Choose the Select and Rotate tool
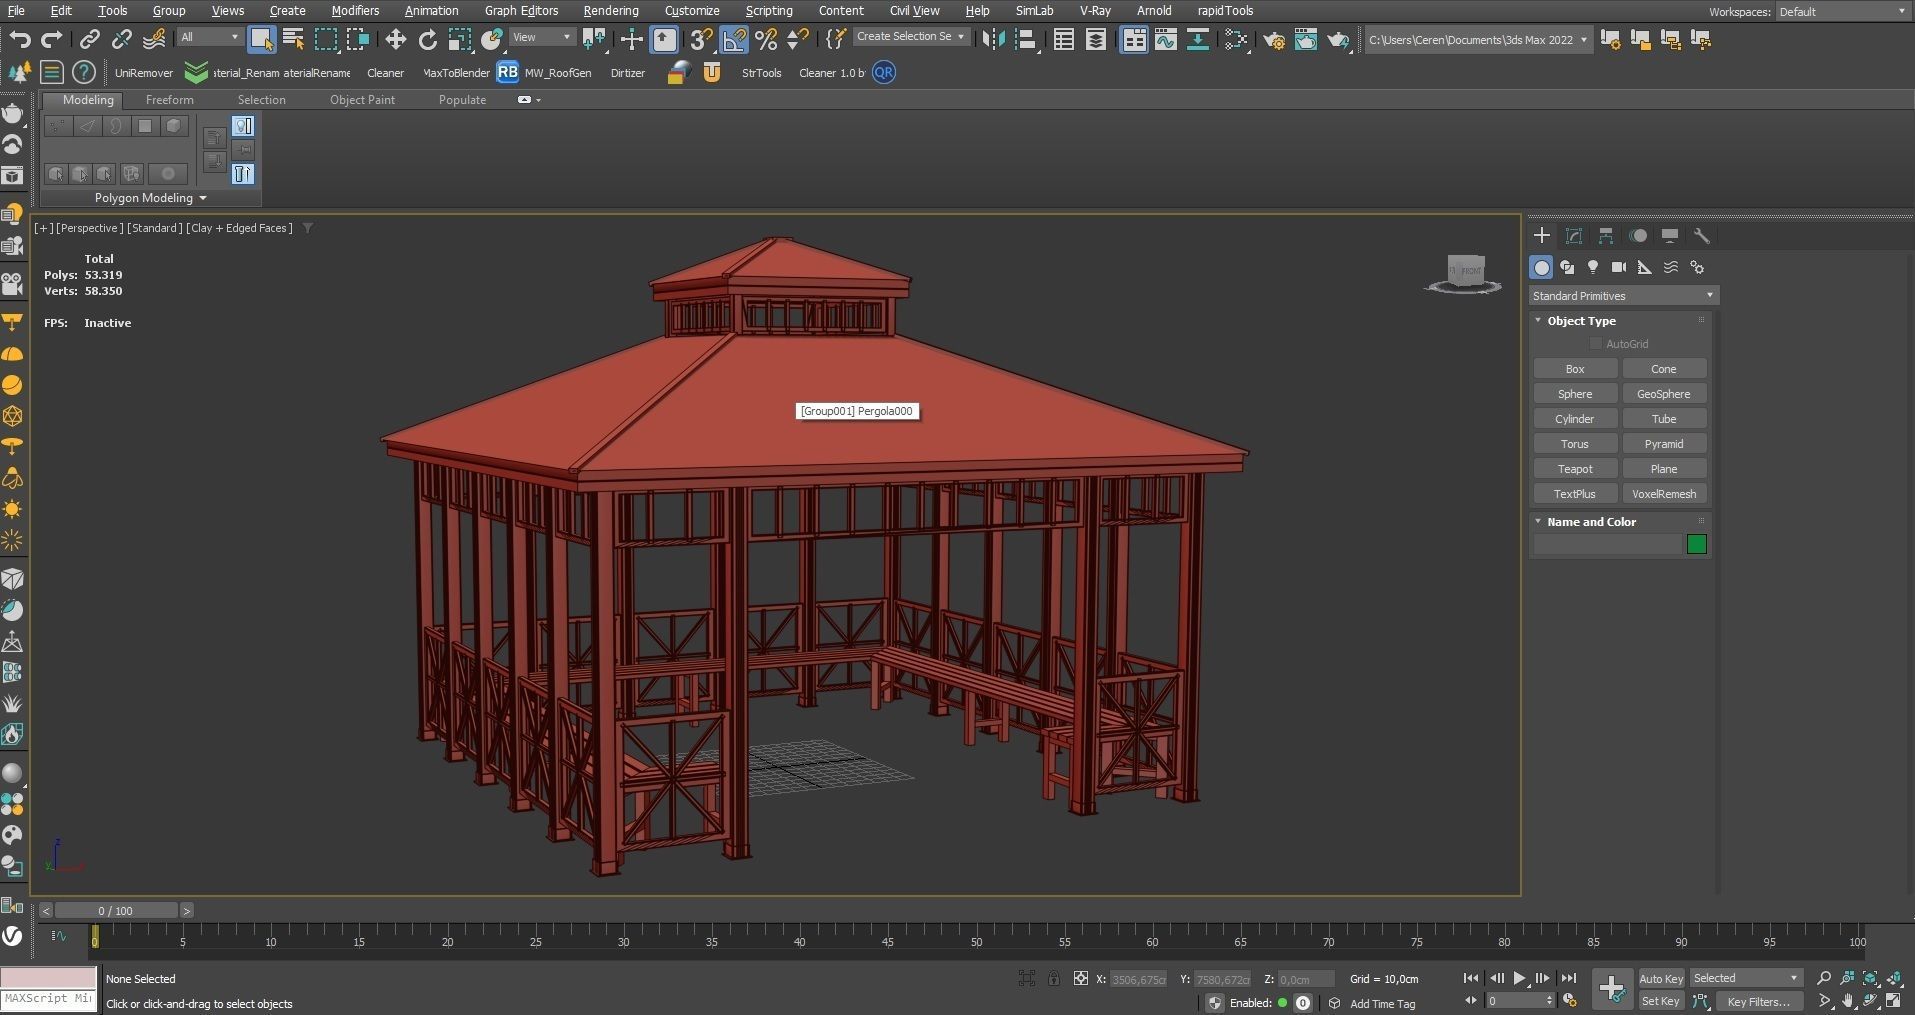Image resolution: width=1915 pixels, height=1015 pixels. coord(428,39)
